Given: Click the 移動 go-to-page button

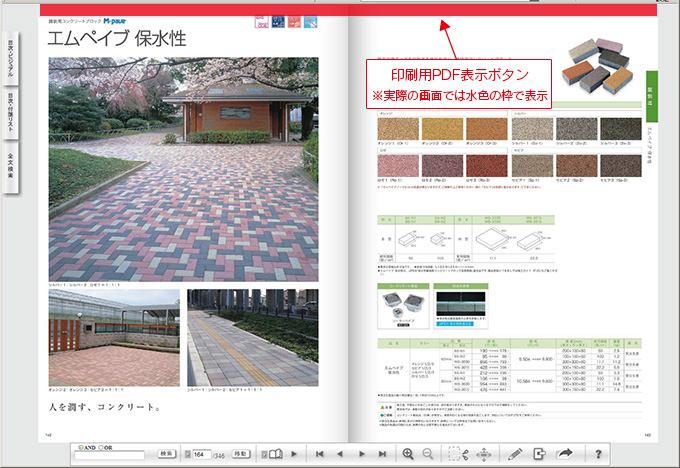Looking at the screenshot, I should click(x=241, y=454).
